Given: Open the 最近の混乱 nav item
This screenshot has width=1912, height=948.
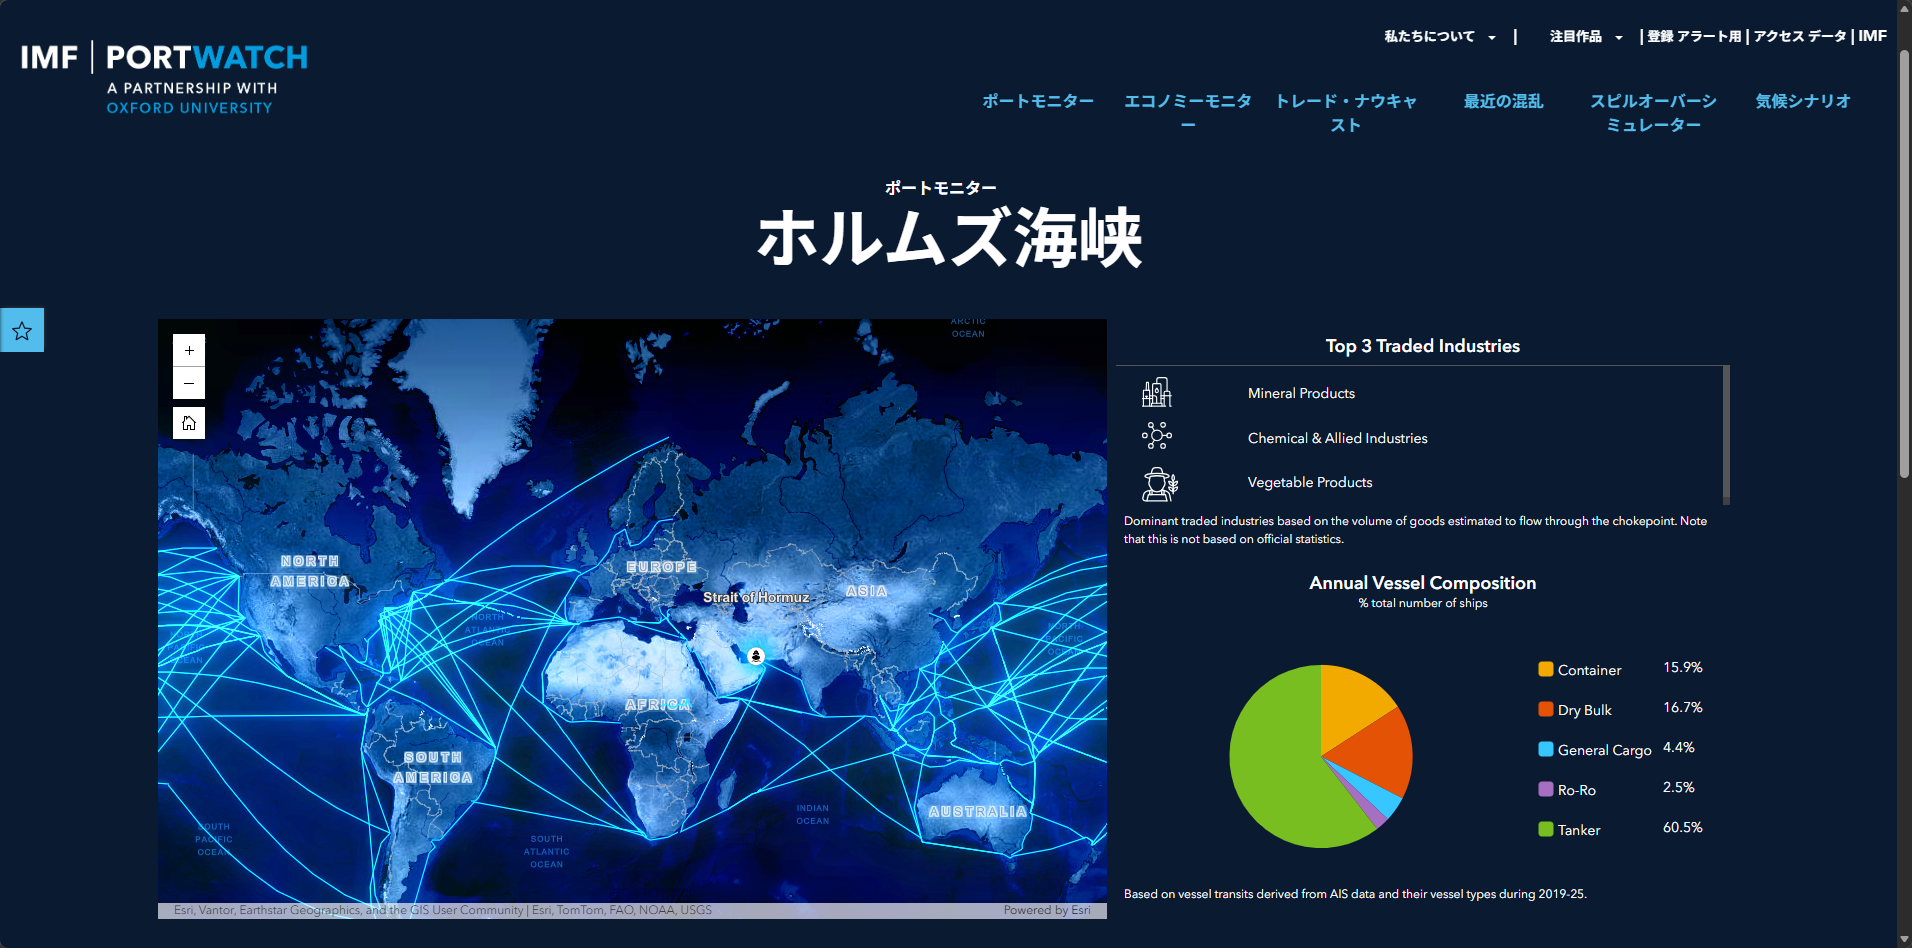Looking at the screenshot, I should click(x=1502, y=101).
